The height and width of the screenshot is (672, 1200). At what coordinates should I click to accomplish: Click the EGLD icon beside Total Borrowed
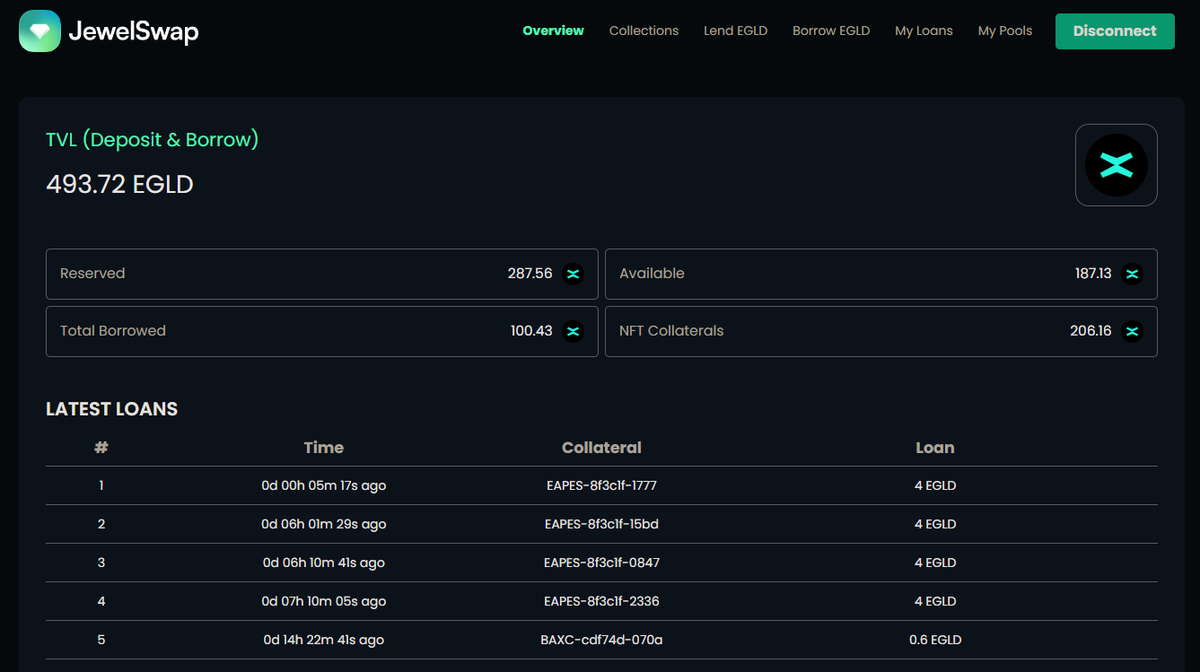(573, 331)
